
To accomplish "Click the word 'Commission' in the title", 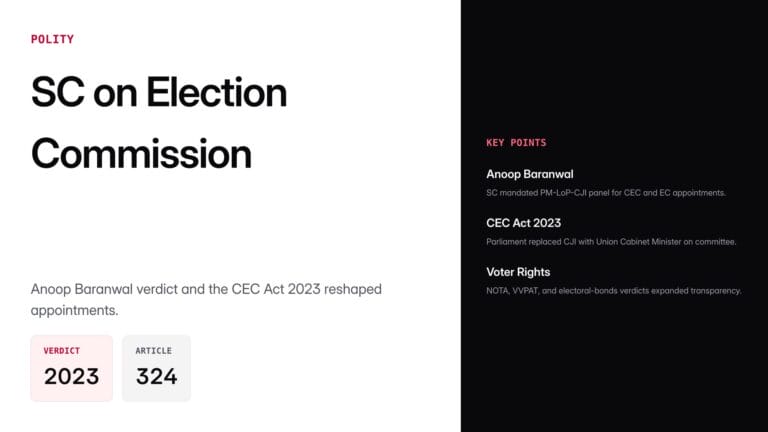I will tap(141, 153).
